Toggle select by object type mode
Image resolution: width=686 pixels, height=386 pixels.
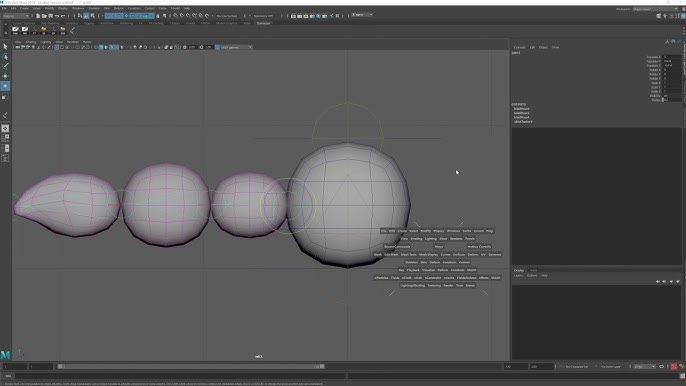(x=86, y=16)
